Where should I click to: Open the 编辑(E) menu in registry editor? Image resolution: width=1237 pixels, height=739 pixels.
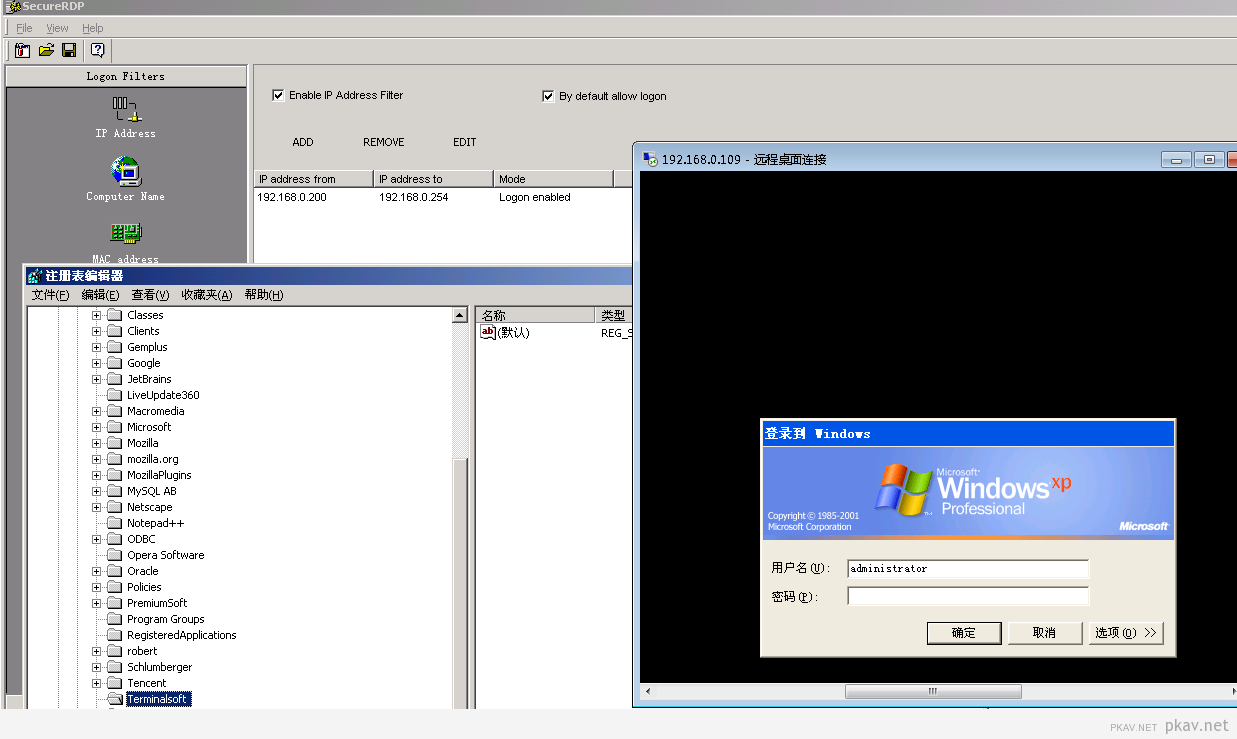[100, 295]
